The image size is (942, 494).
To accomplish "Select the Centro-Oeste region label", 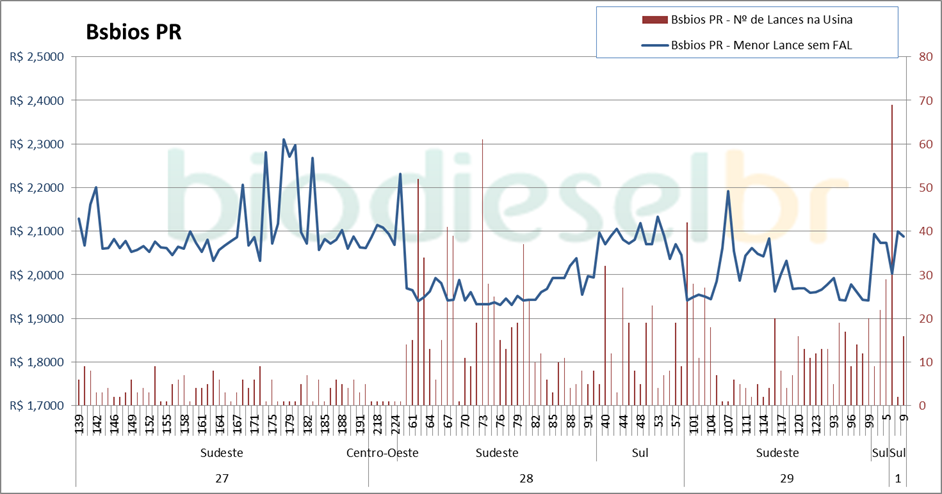I will 383,454.
